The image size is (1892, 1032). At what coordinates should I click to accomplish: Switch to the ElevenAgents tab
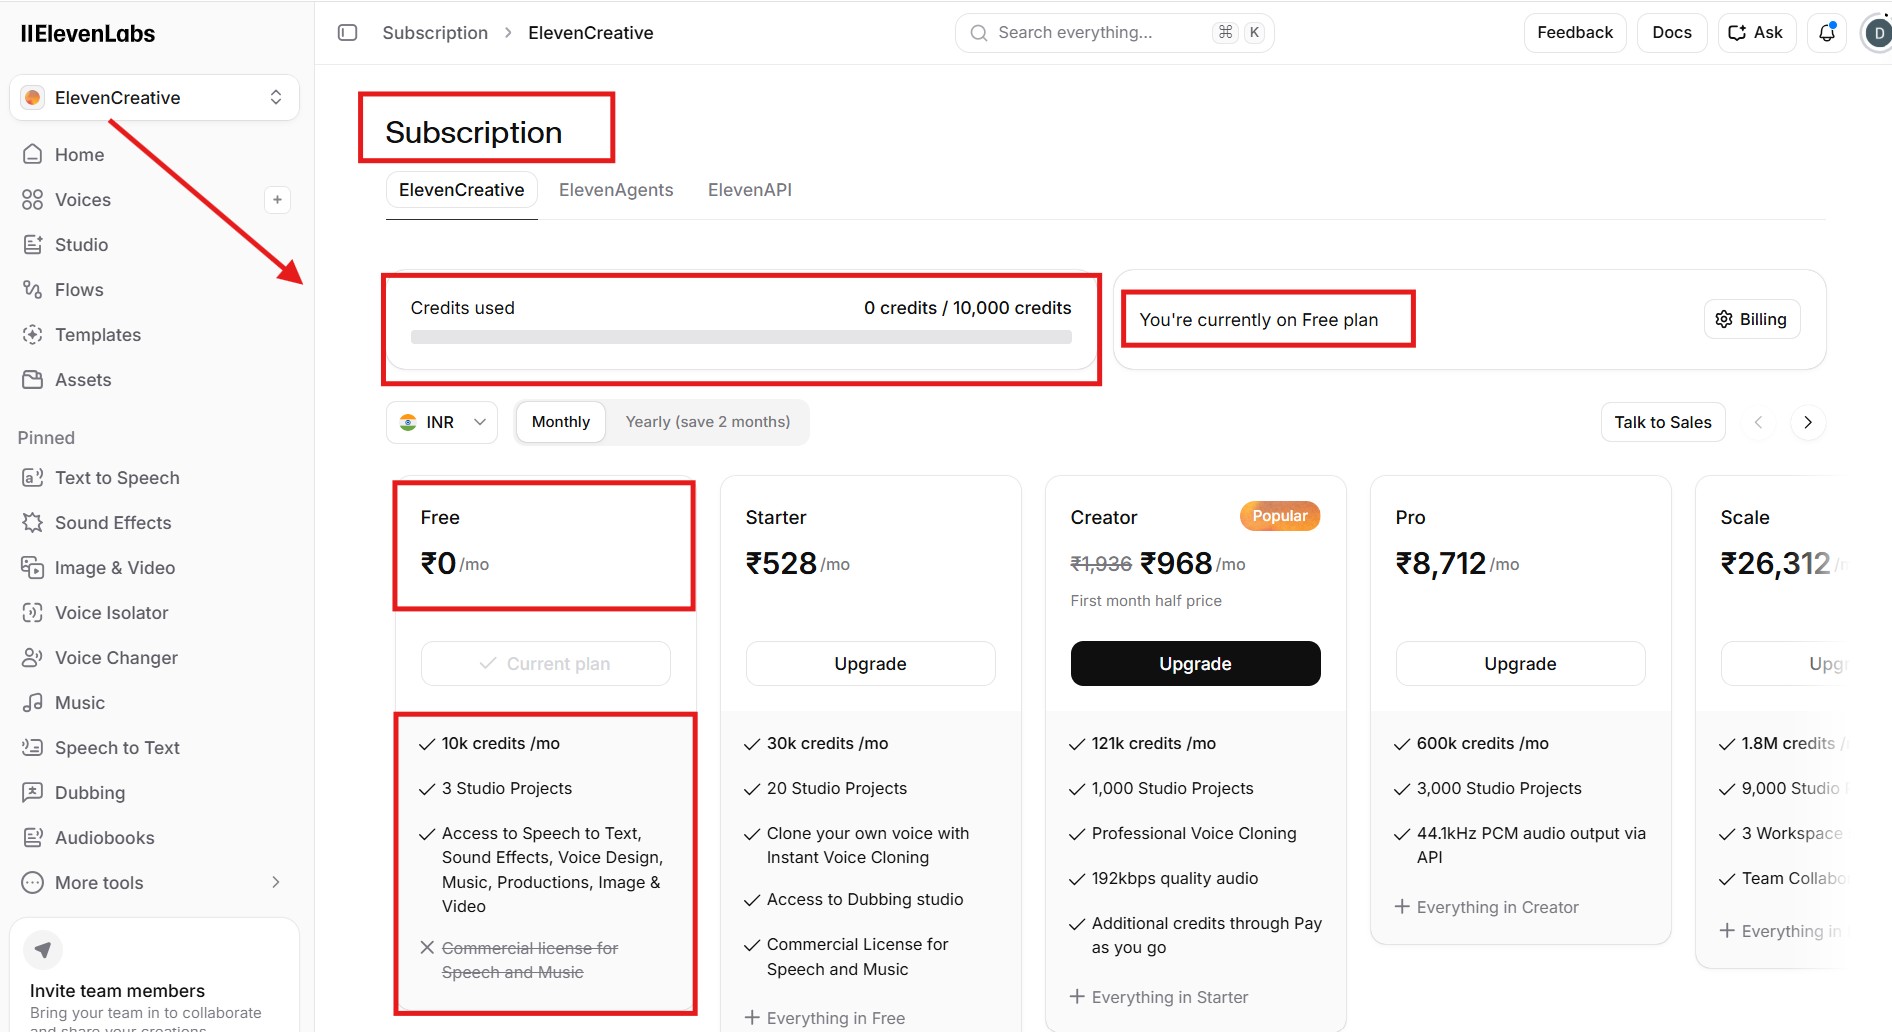(616, 190)
